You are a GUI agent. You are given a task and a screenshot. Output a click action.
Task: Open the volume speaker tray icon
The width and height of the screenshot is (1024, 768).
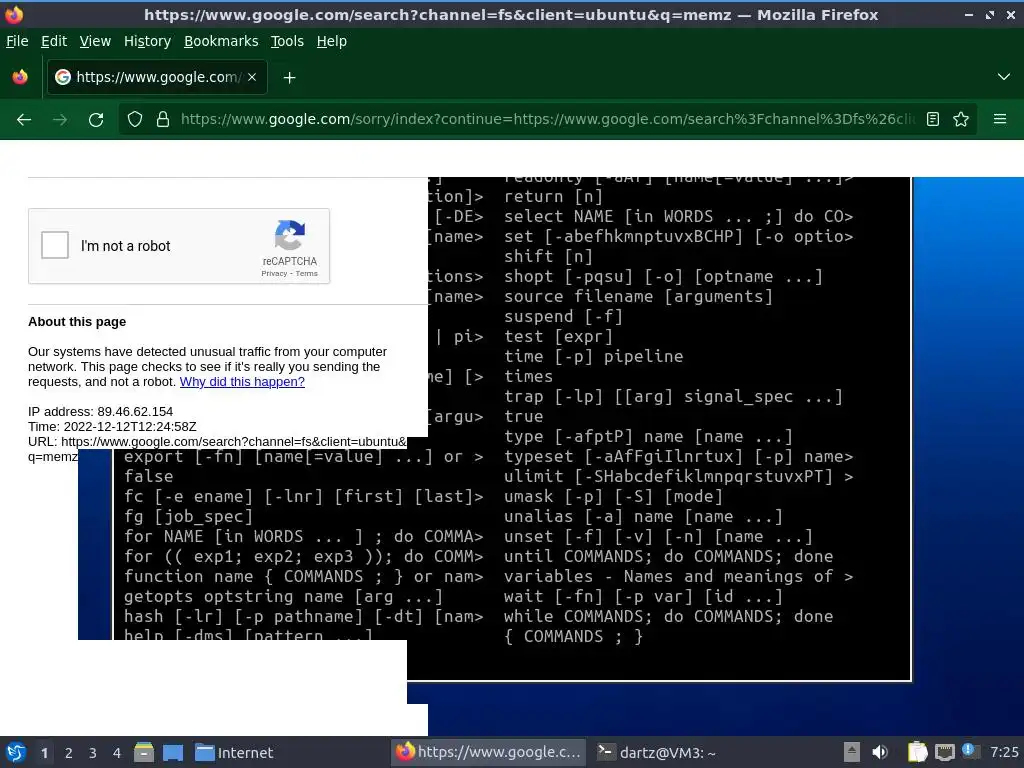pos(880,752)
